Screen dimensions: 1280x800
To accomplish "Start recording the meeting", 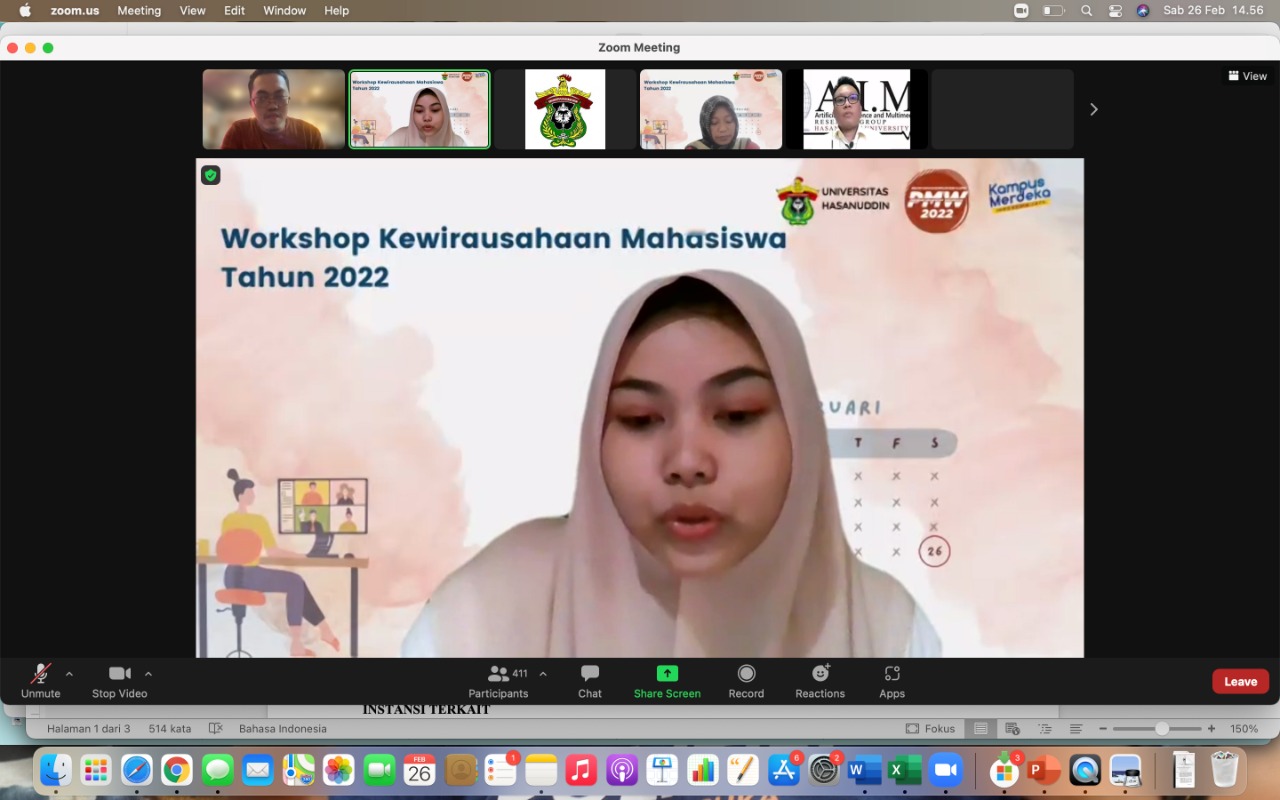I will 746,681.
